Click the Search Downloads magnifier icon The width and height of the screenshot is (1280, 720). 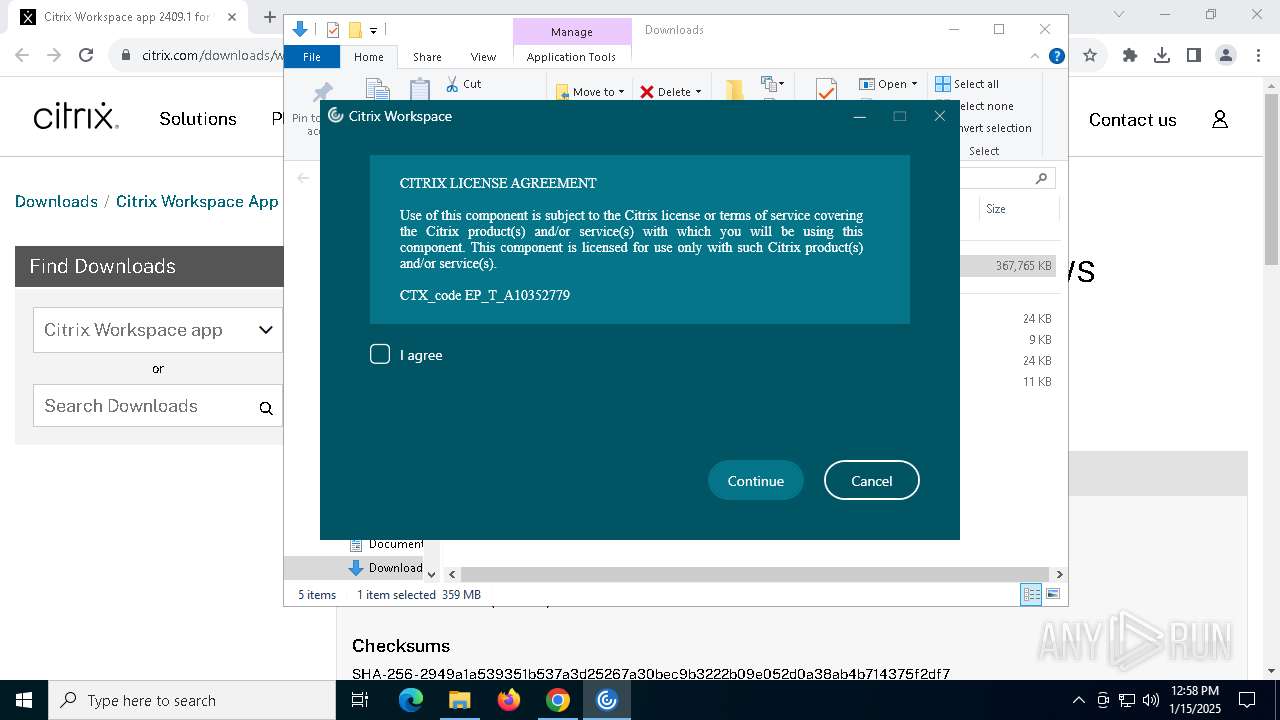266,407
